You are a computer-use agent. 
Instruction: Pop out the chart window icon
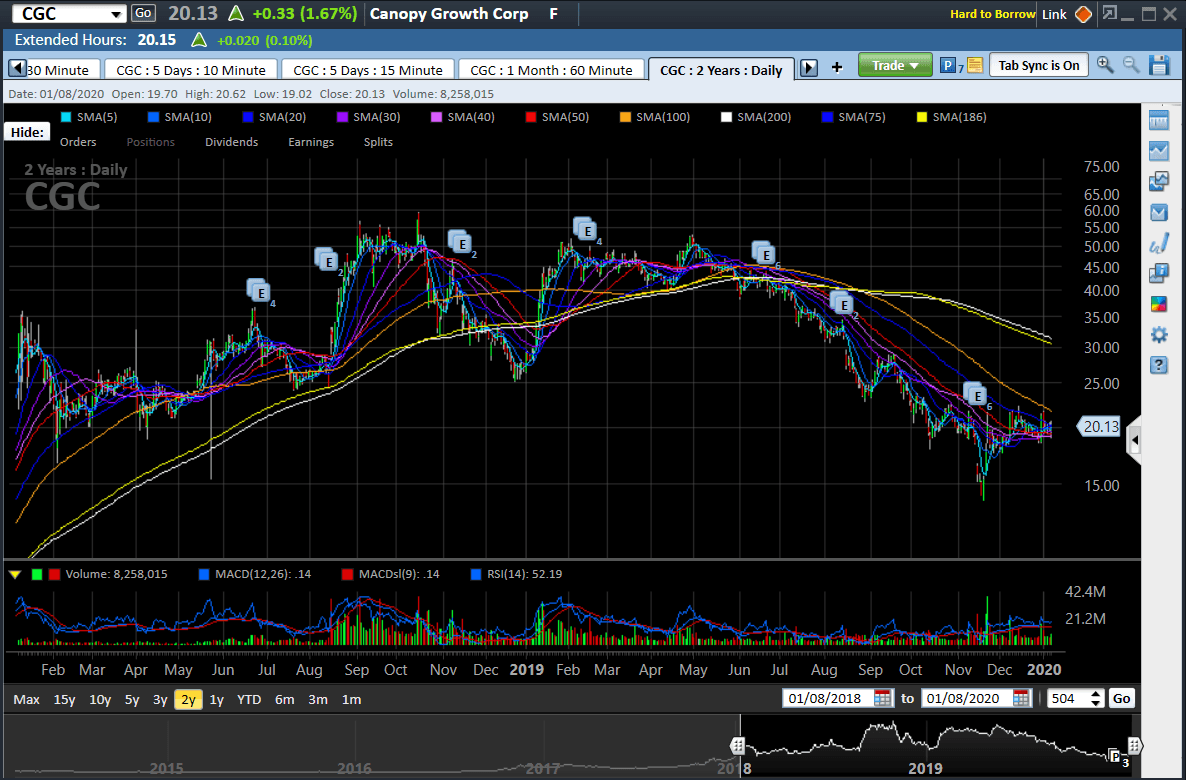pos(1110,13)
